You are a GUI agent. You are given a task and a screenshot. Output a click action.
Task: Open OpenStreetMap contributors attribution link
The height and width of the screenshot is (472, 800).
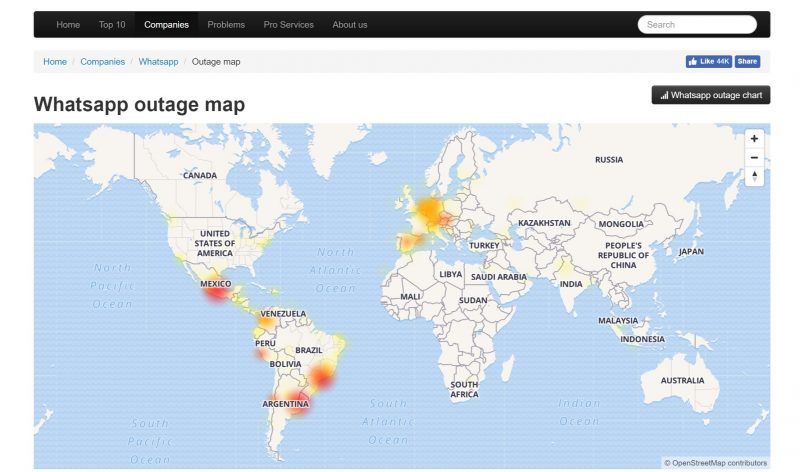point(720,463)
